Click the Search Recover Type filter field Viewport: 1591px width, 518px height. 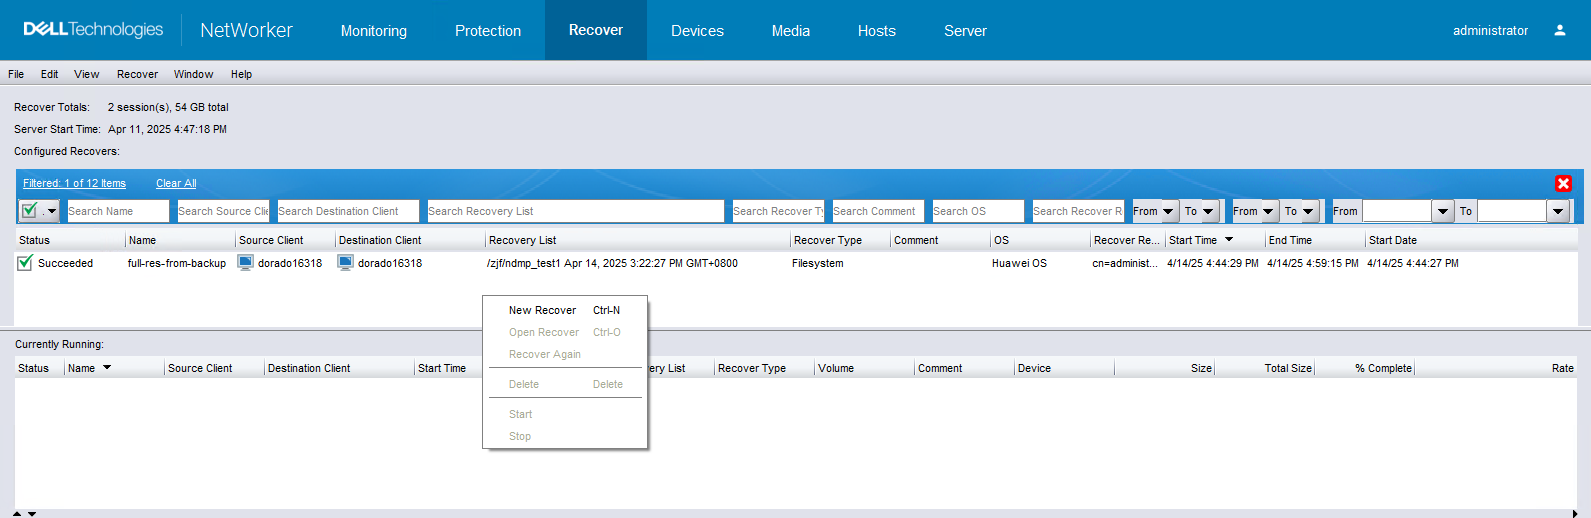pos(778,211)
